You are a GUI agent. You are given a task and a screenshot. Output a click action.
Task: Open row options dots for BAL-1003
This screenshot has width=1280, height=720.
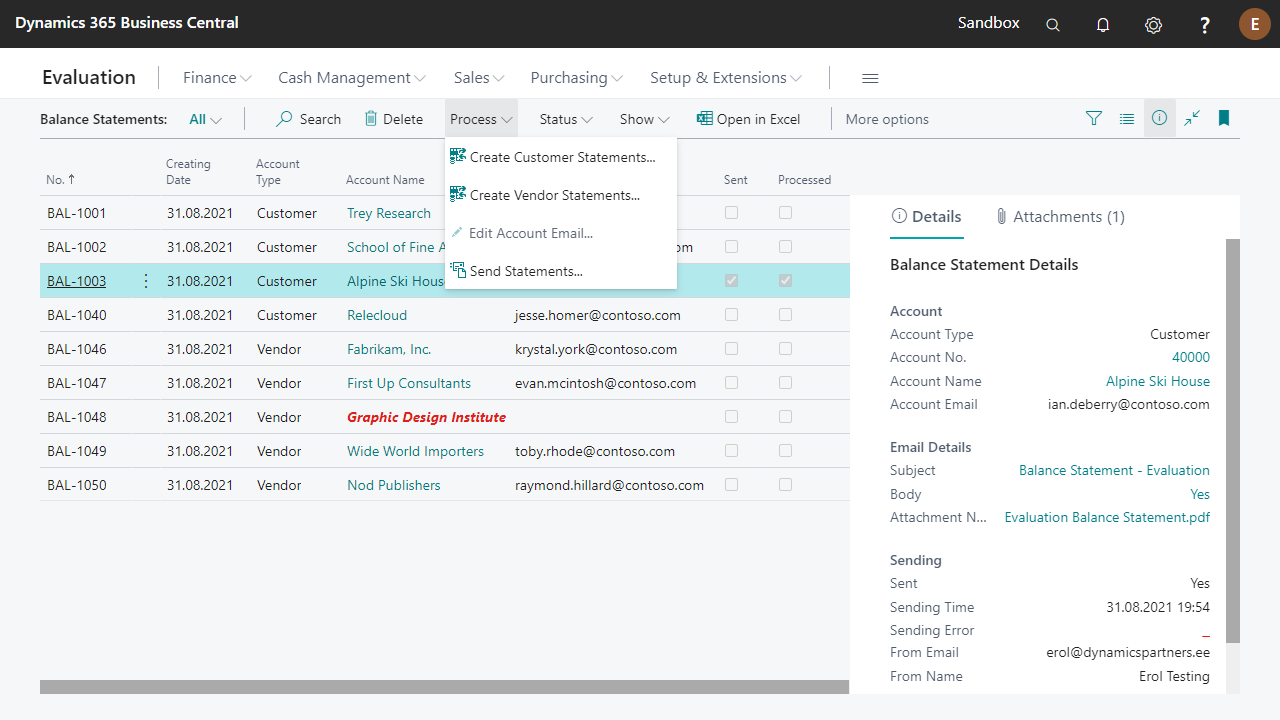(146, 281)
